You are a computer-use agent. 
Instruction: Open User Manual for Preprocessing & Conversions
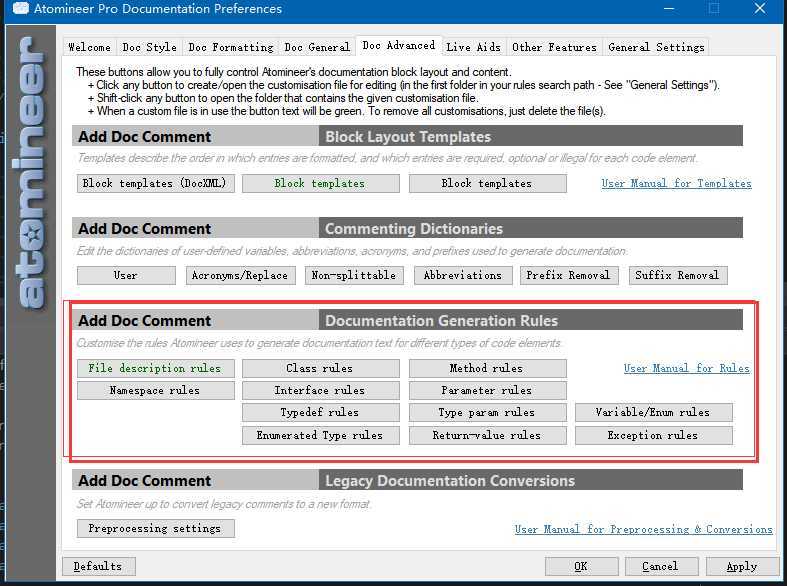click(x=643, y=529)
